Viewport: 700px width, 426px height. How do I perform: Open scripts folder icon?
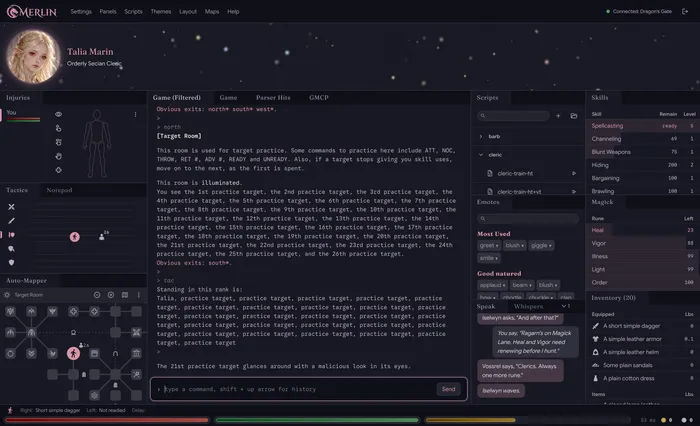coord(574,116)
